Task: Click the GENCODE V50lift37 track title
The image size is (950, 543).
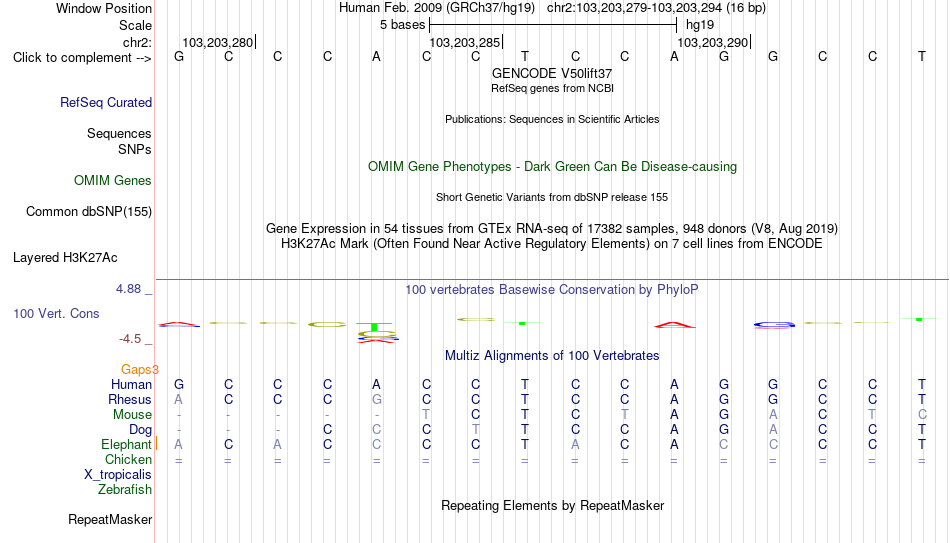Action: pos(552,73)
